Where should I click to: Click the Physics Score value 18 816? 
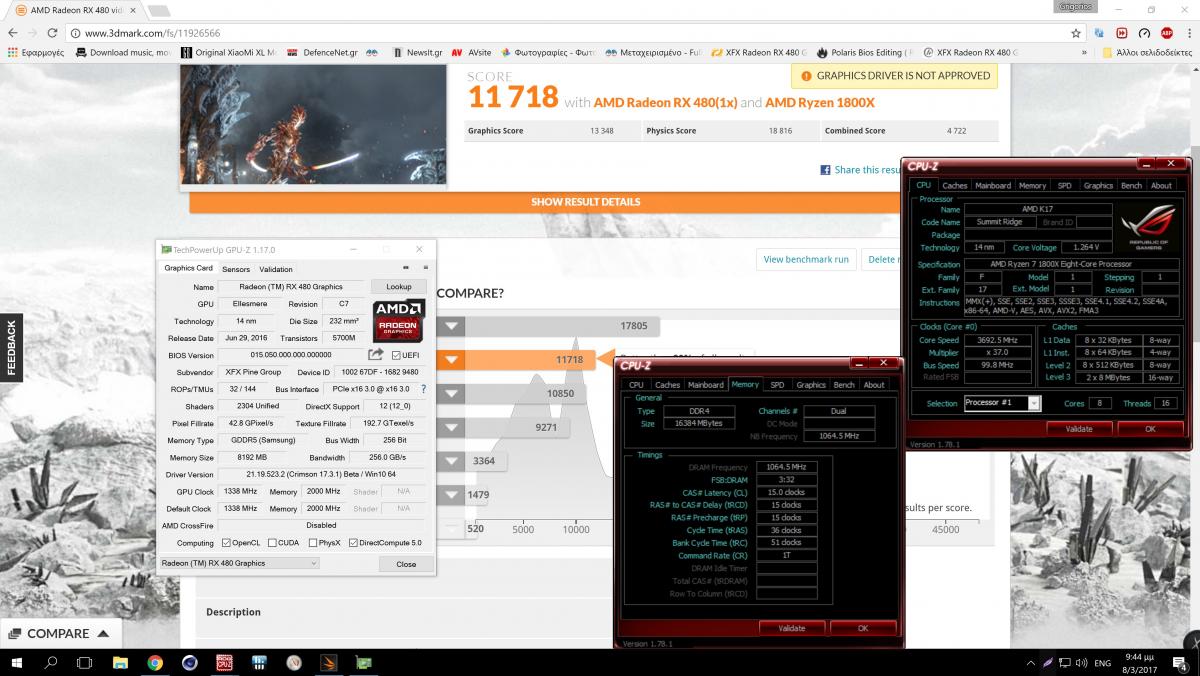780,131
